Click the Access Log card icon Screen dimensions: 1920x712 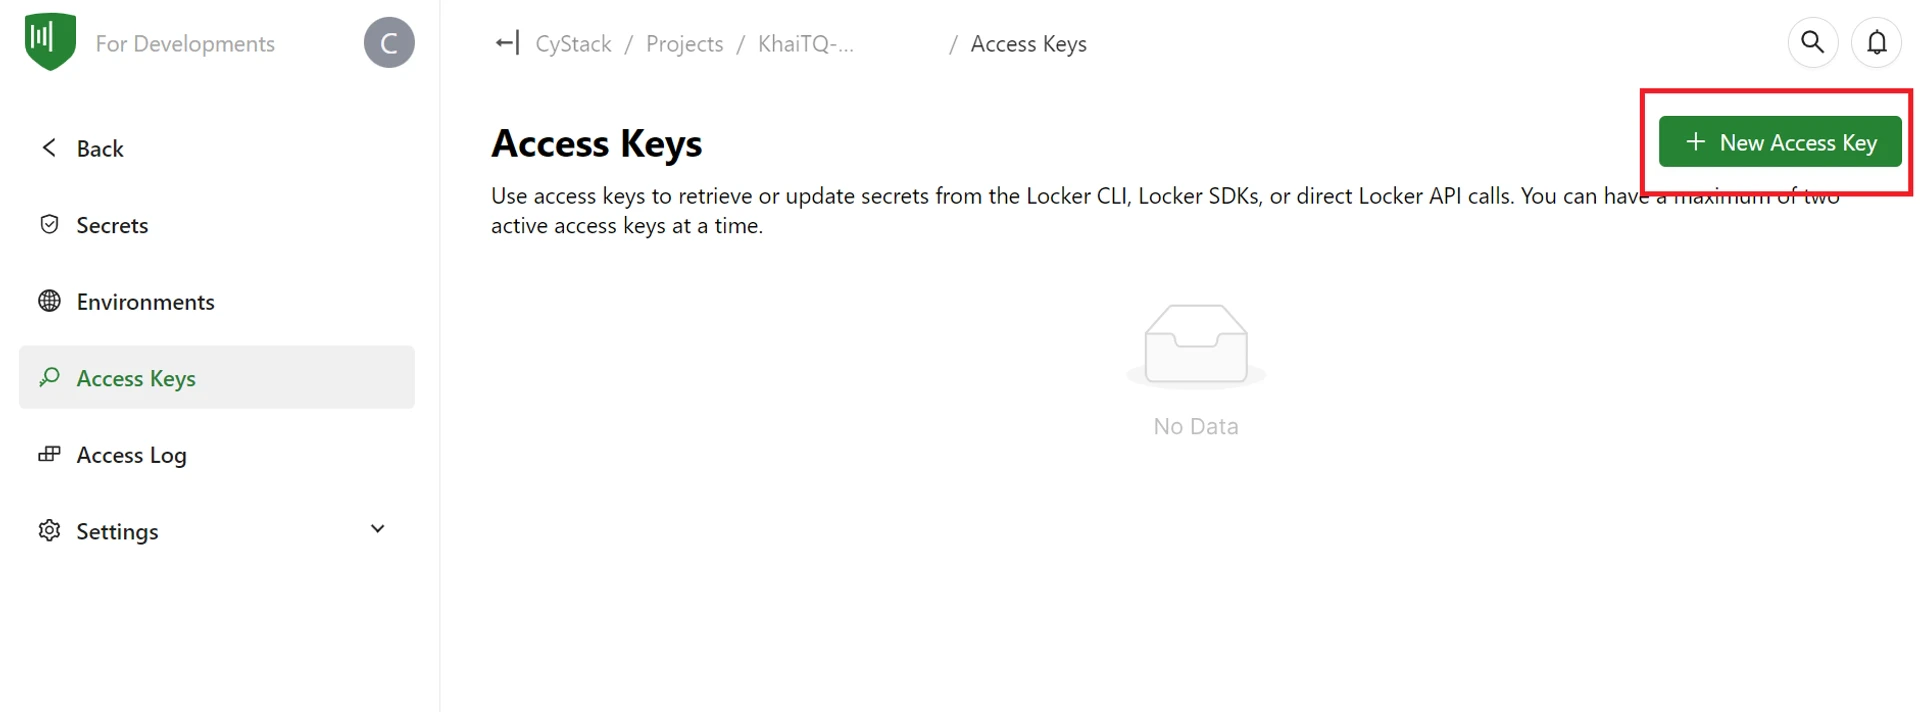[49, 454]
